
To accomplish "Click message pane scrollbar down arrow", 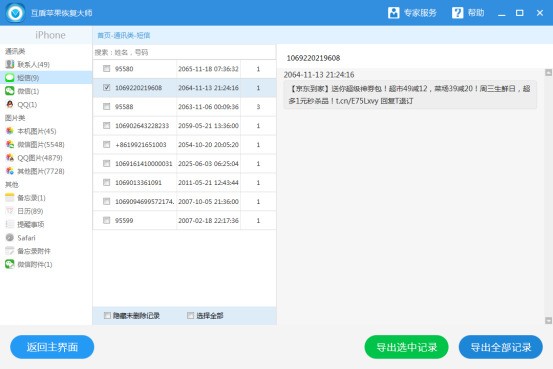I will tap(548, 320).
